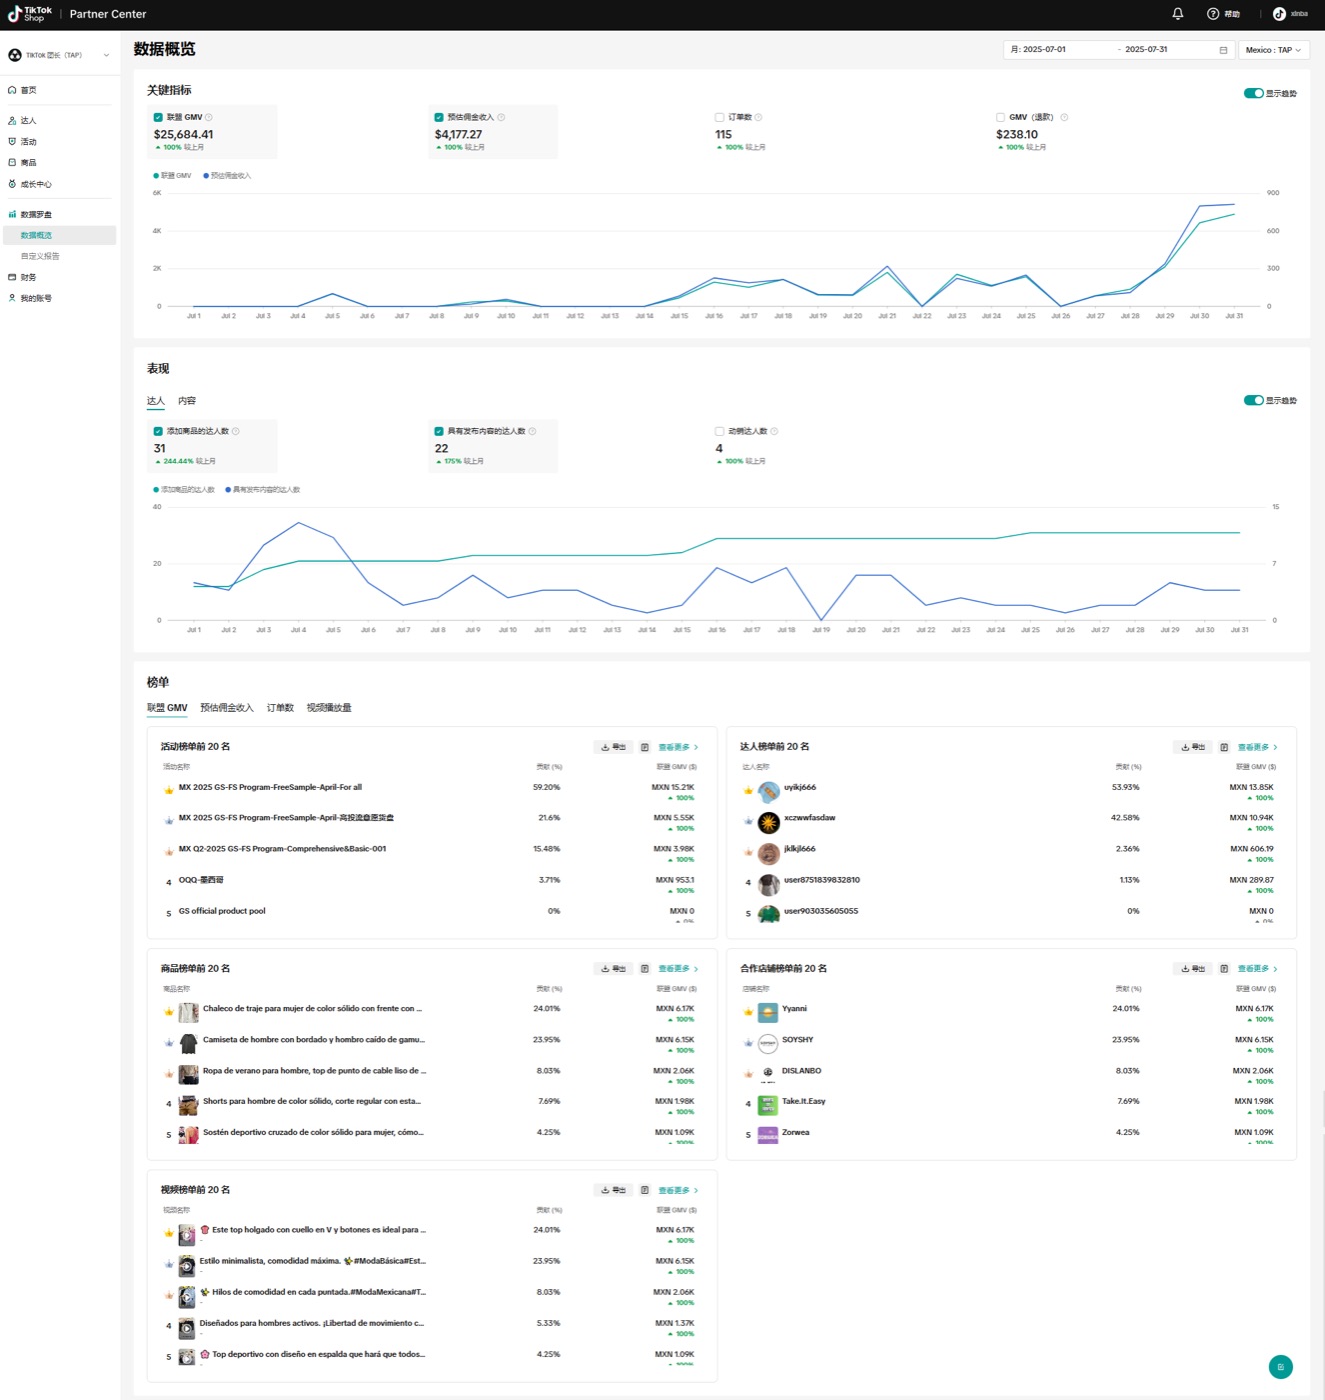This screenshot has height=1400, width=1325.
Task: Click the start date field 2025-07-01
Action: (x=1045, y=50)
